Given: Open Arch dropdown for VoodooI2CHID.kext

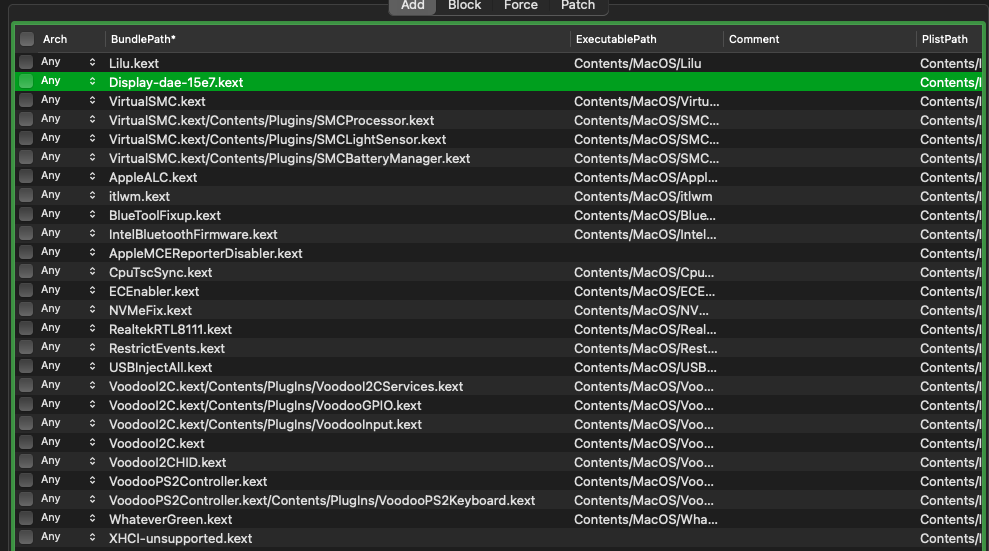Looking at the screenshot, I should pos(68,461).
